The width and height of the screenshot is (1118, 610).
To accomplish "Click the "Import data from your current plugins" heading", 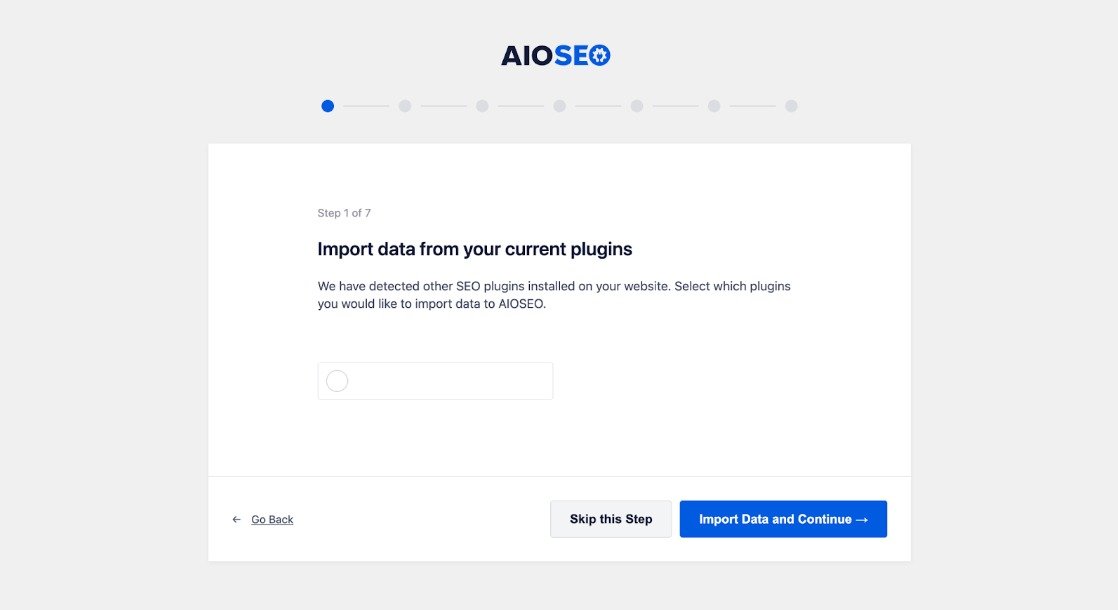I will (x=474, y=249).
